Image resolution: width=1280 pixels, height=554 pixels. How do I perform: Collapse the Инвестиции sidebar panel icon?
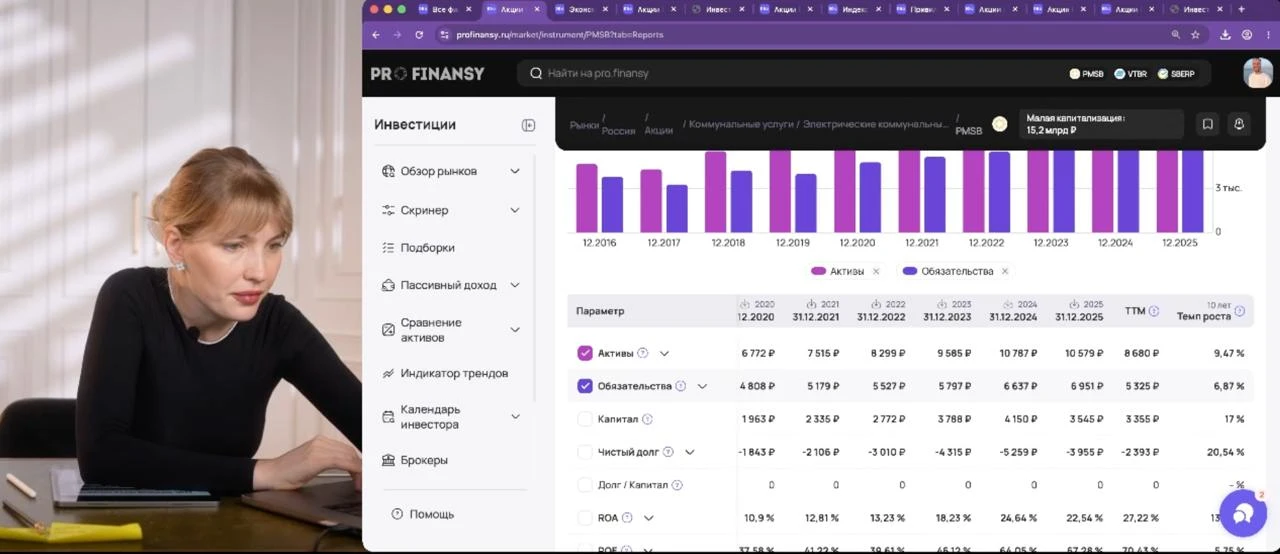(528, 125)
